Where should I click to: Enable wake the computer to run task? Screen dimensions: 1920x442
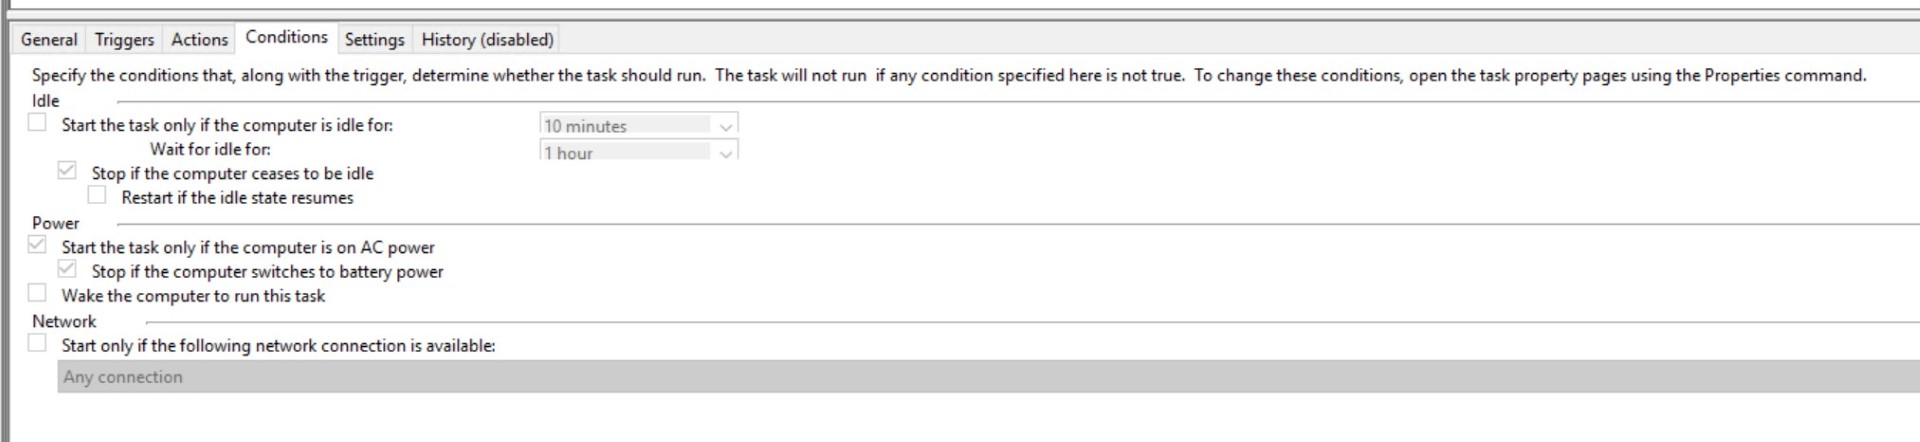pos(38,293)
